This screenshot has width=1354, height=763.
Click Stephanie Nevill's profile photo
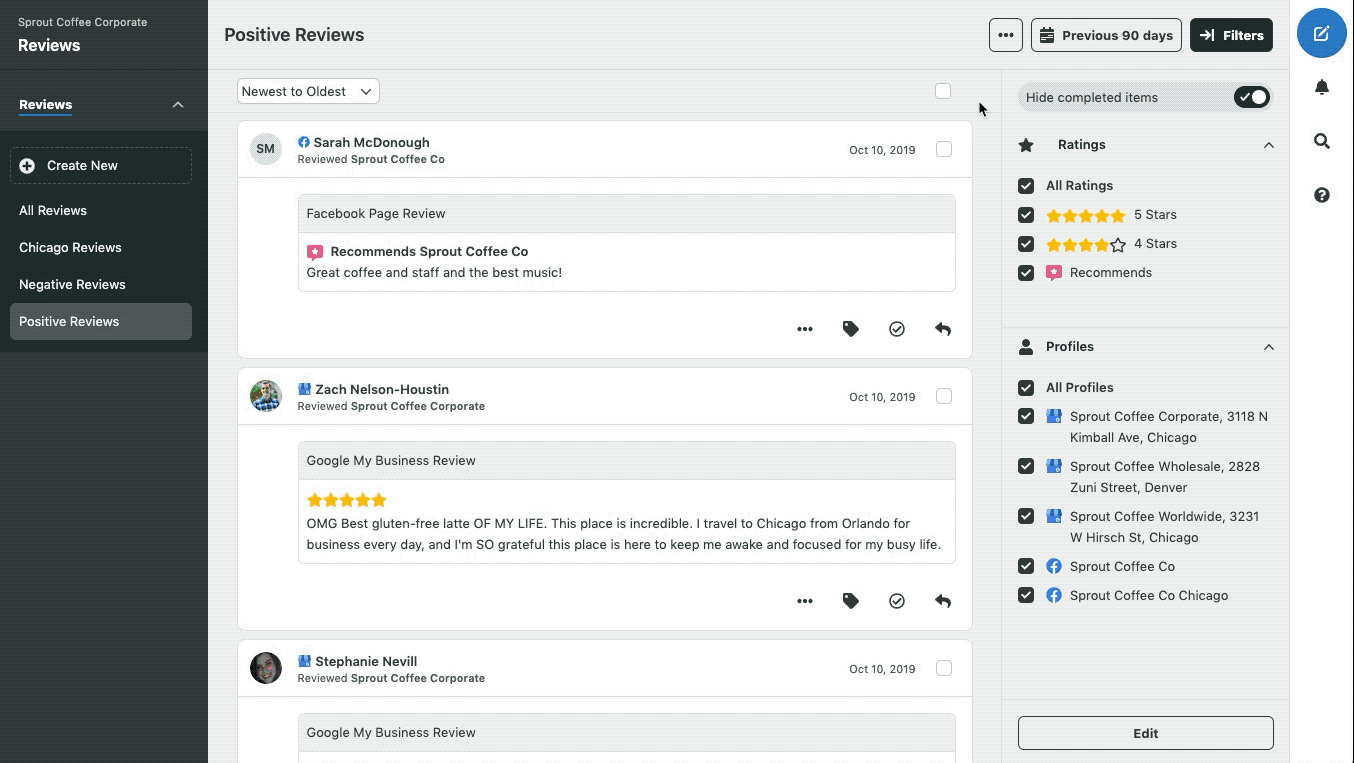click(265, 668)
